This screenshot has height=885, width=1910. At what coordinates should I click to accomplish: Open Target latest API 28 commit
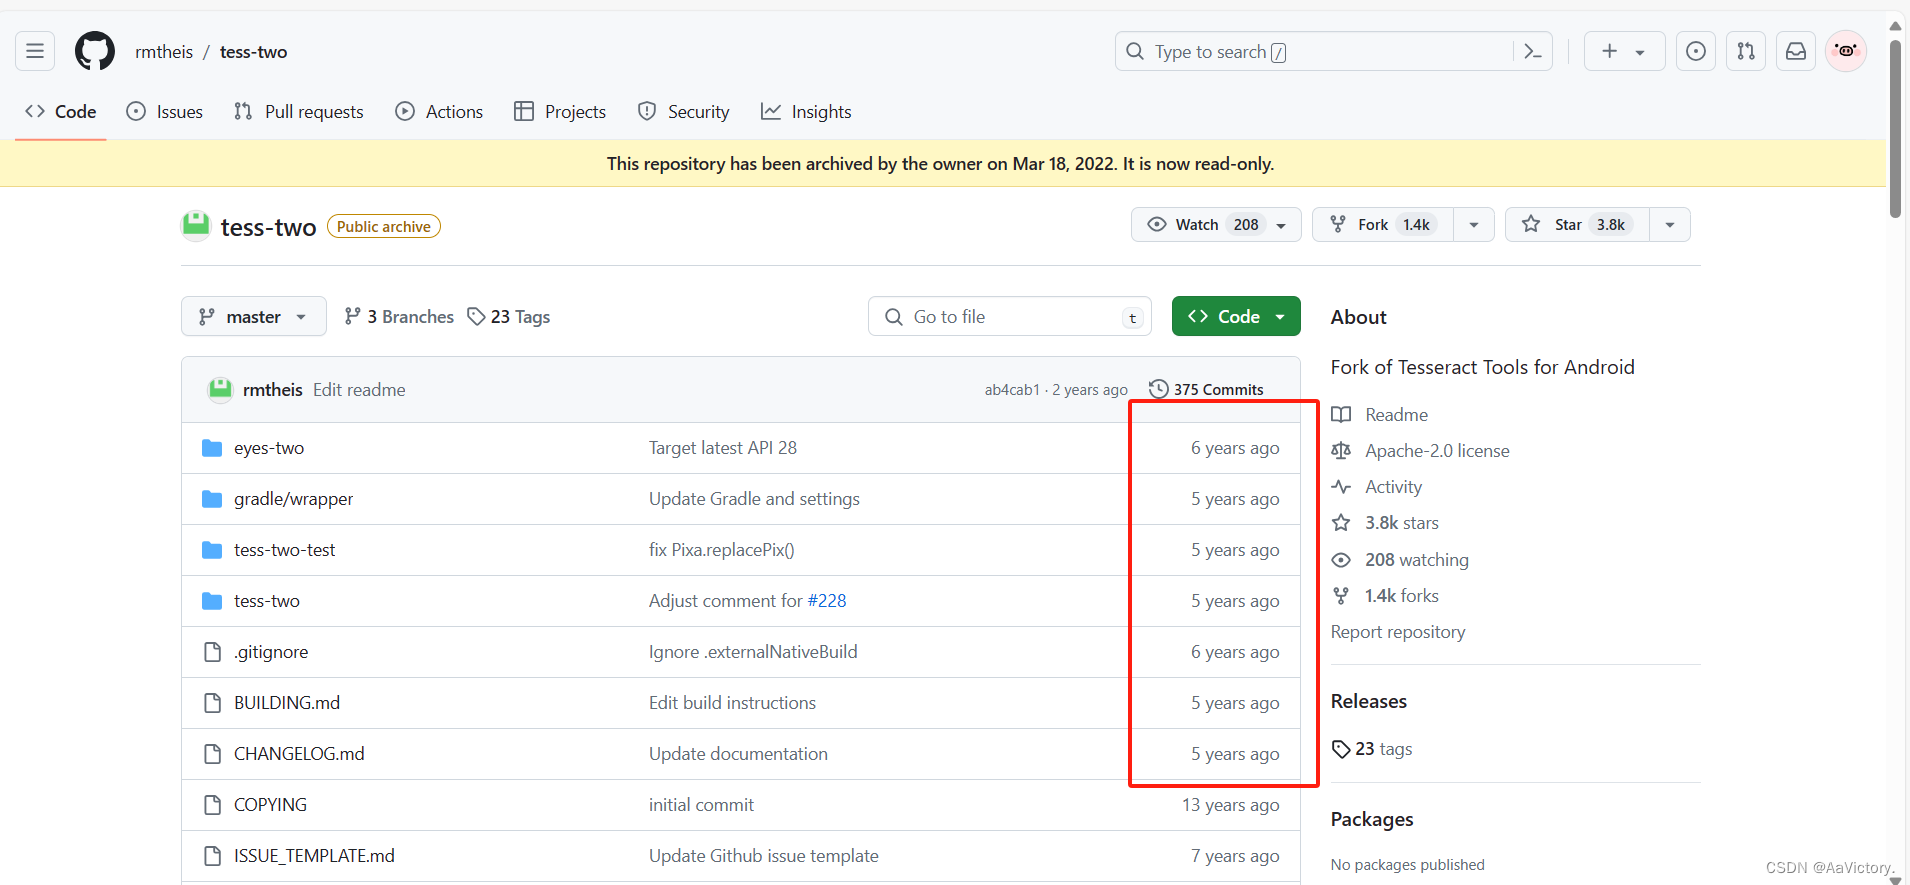point(723,448)
